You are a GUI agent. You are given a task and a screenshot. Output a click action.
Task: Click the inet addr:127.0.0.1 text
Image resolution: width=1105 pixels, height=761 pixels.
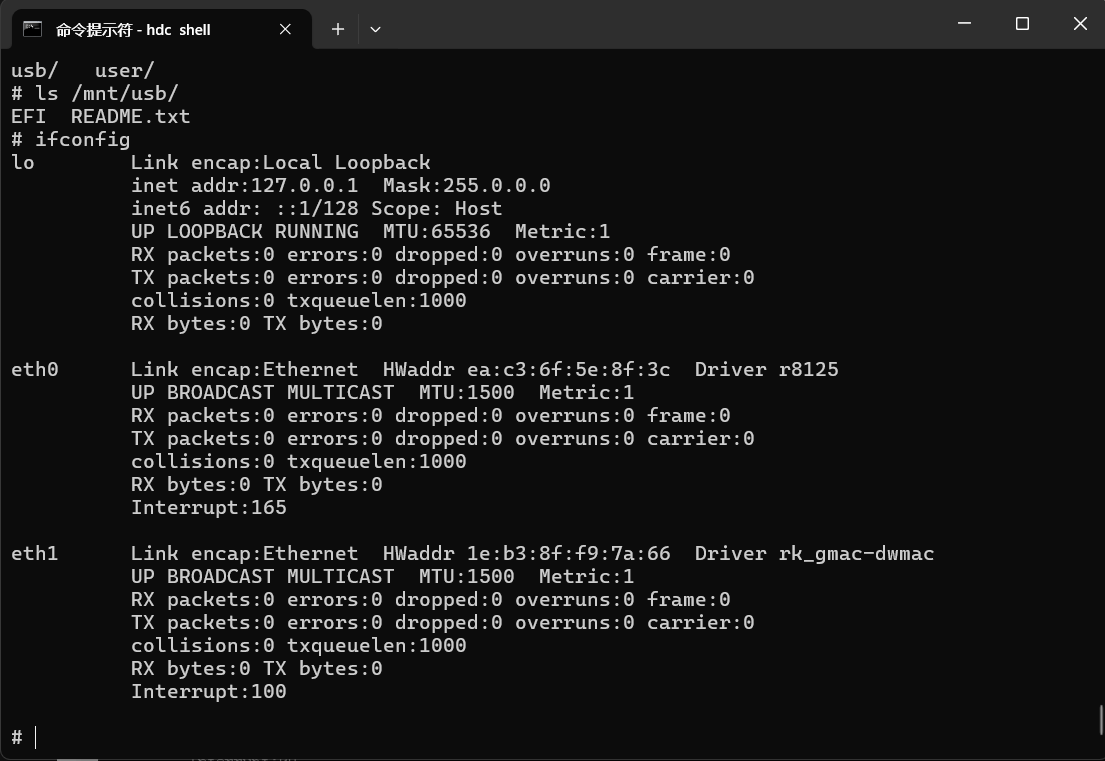coord(244,186)
